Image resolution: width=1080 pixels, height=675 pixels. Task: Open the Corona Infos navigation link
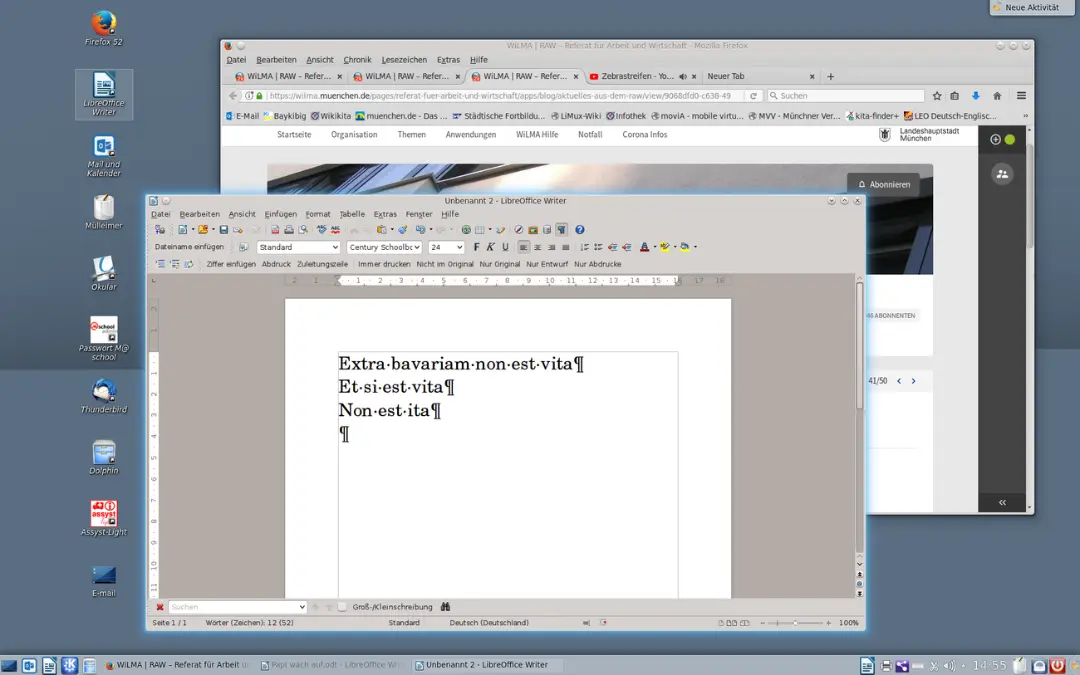(x=645, y=134)
